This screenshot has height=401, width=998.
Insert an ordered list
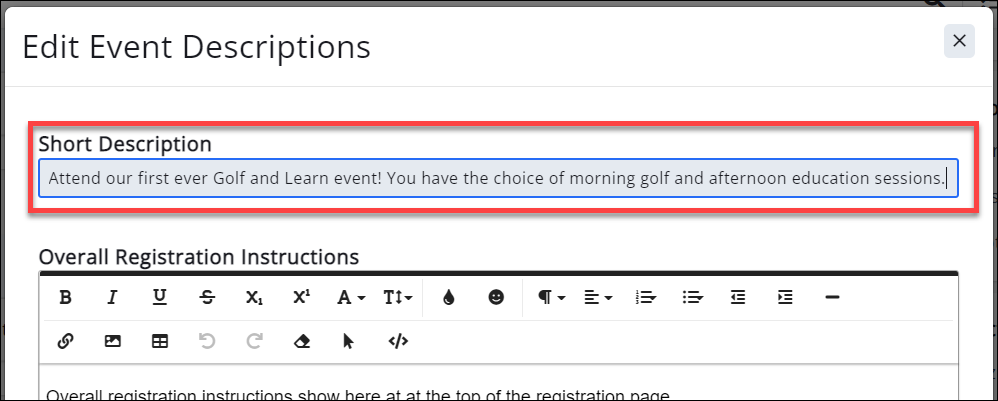[x=645, y=297]
